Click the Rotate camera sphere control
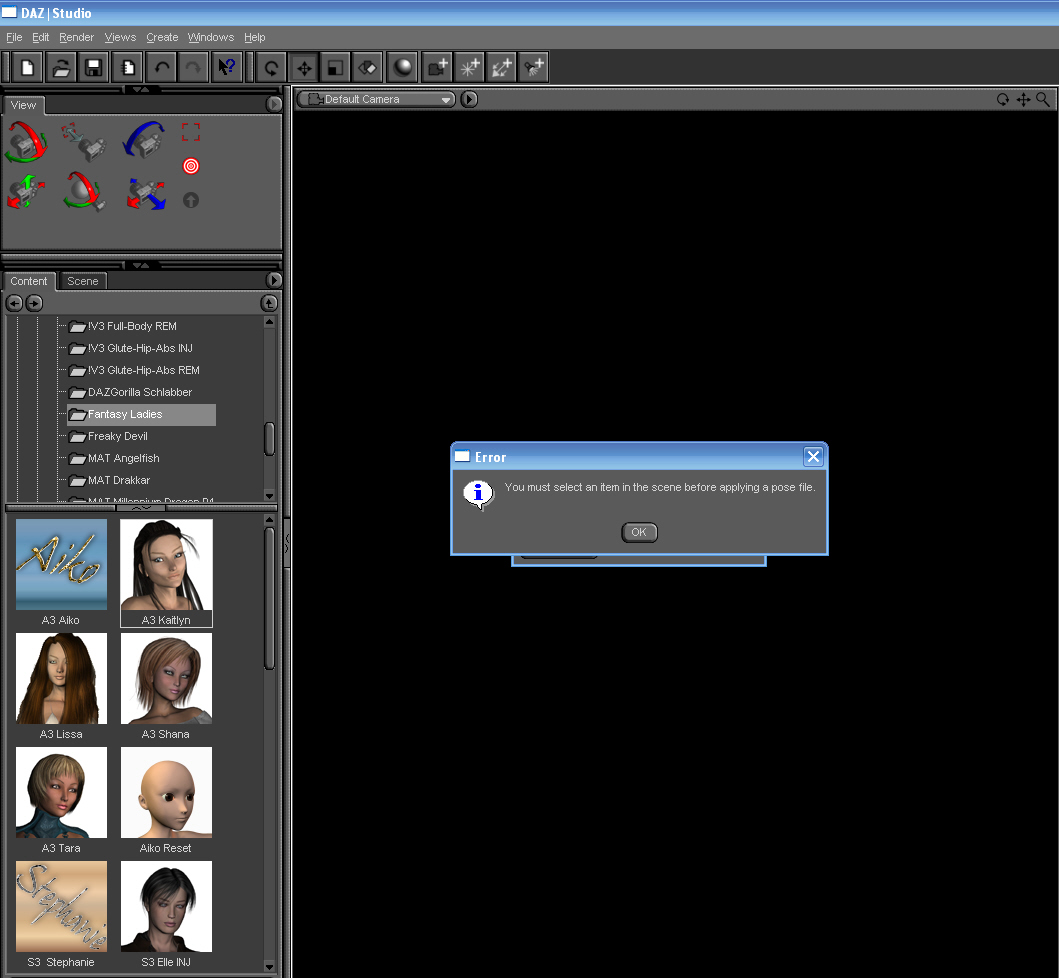The image size is (1059, 978). (x=84, y=192)
